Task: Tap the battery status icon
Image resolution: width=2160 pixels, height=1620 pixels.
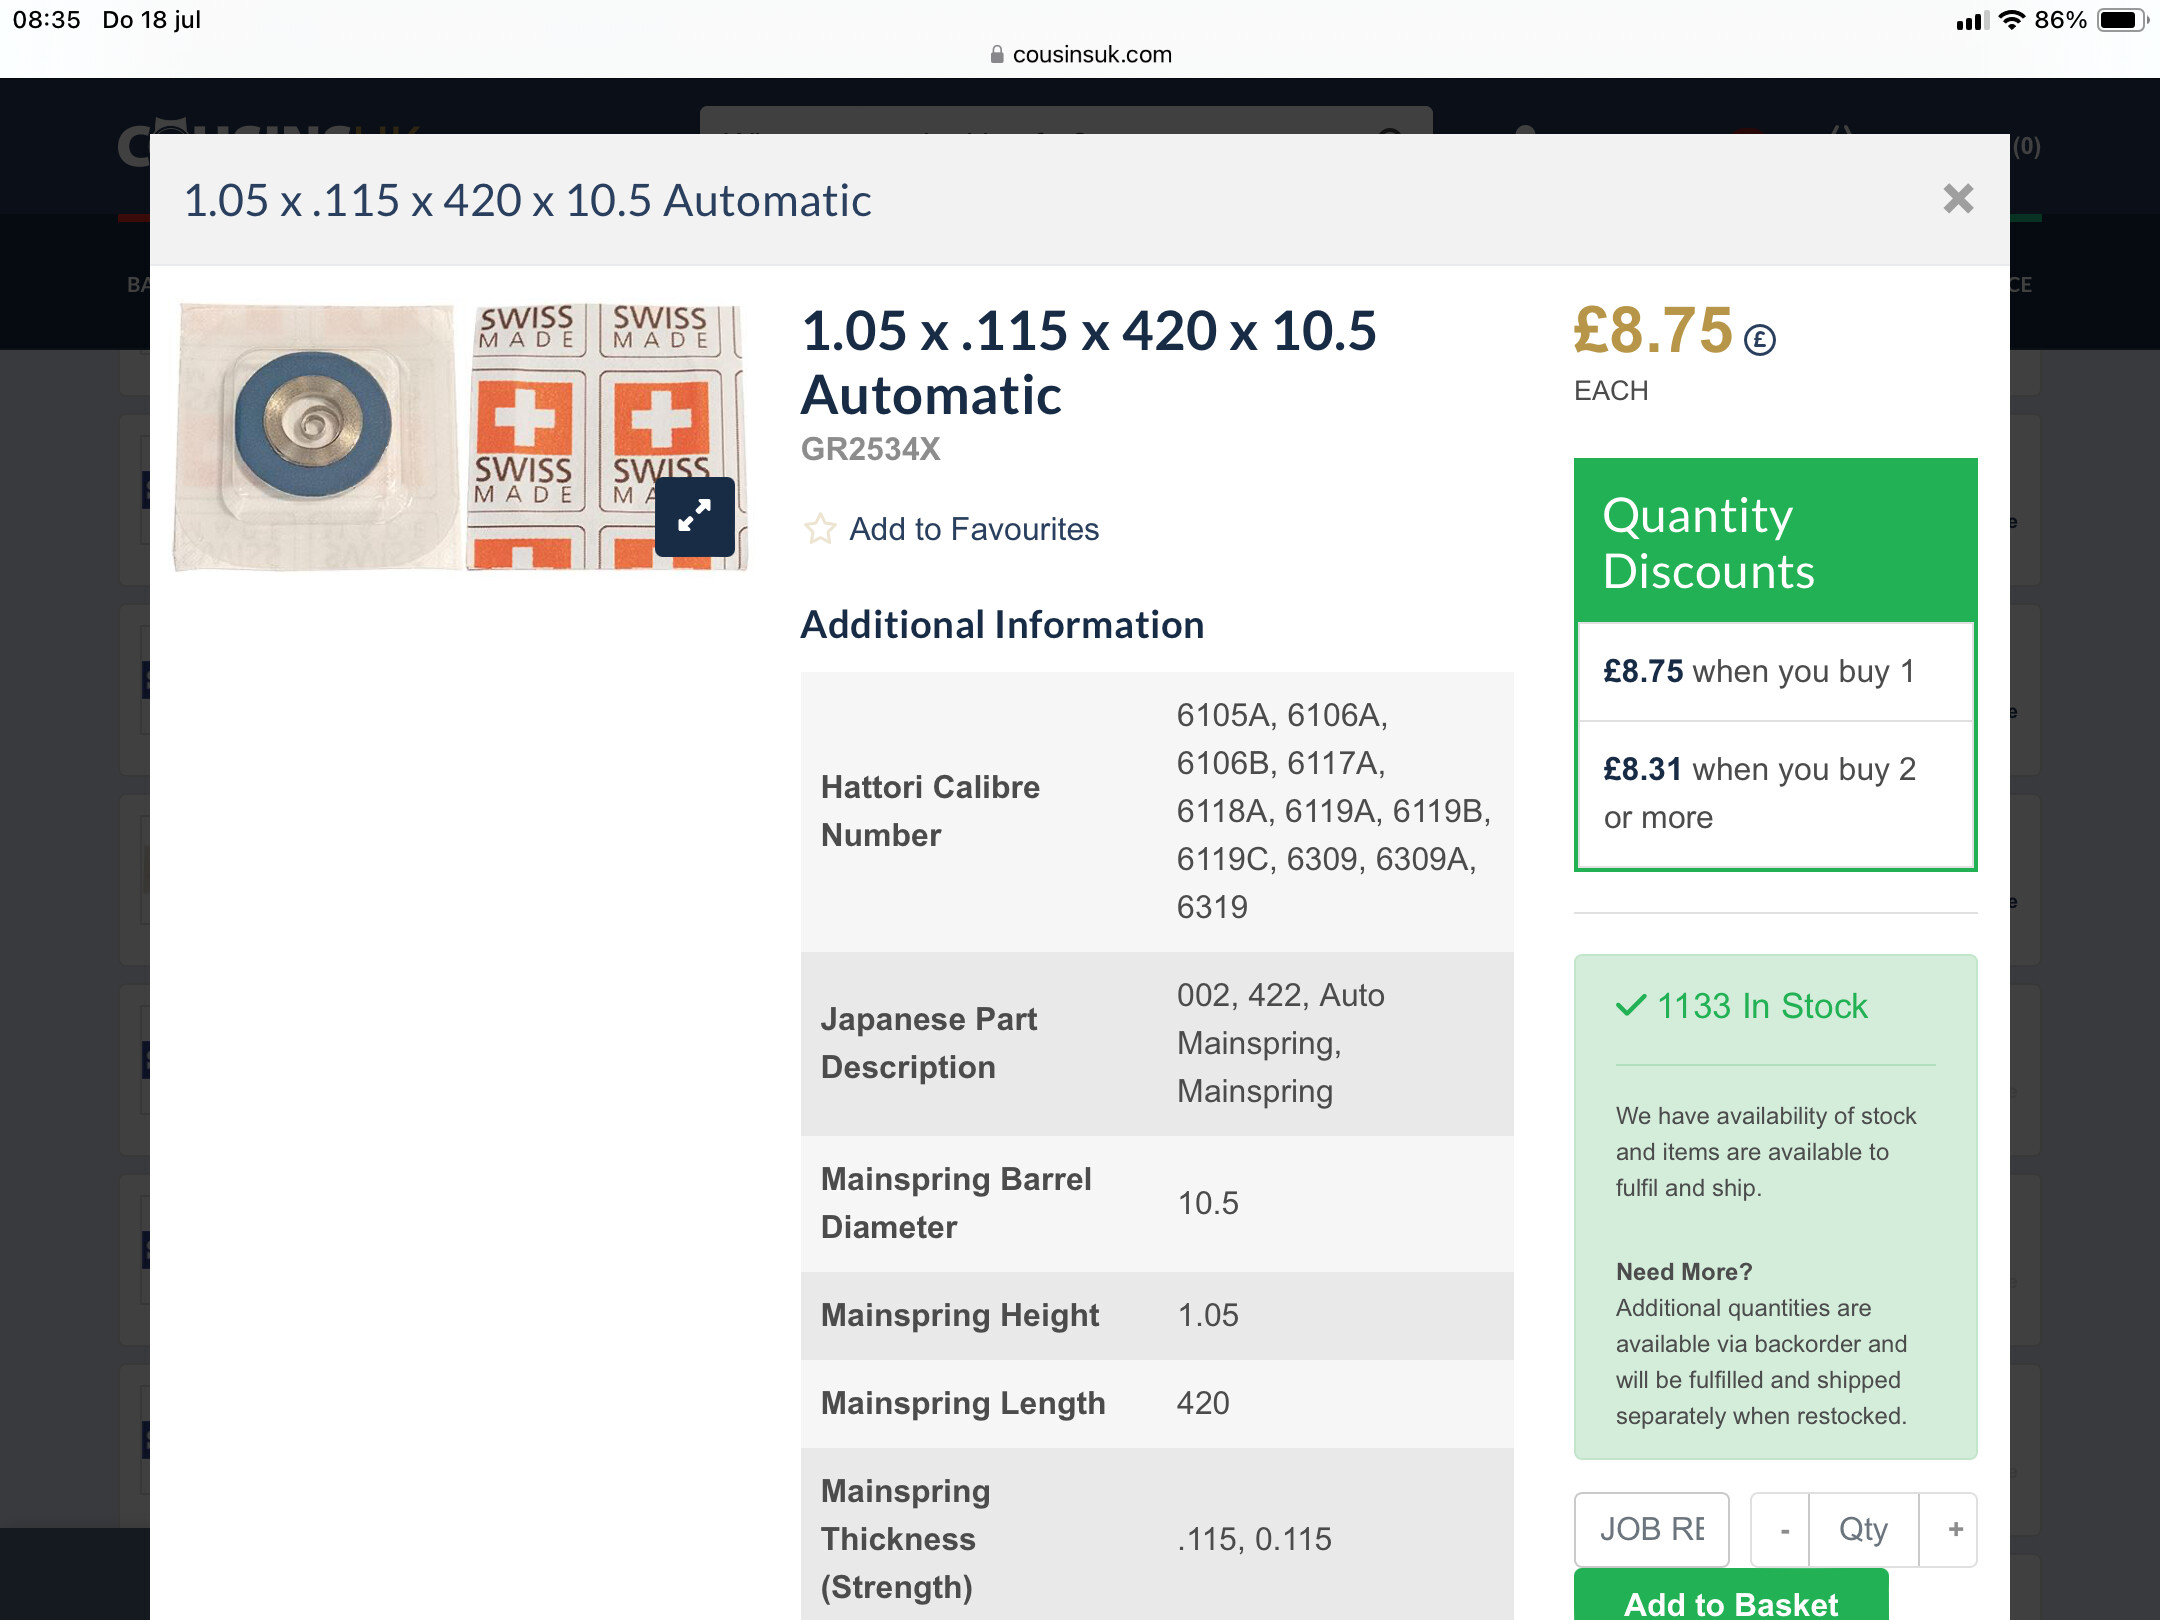Action: pos(2122,20)
